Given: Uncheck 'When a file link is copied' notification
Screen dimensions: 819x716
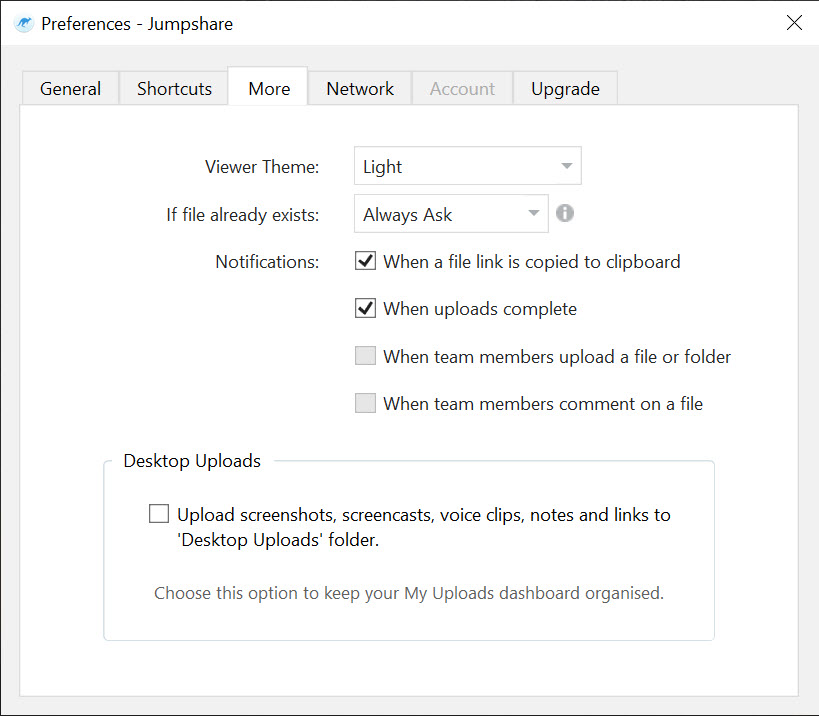Looking at the screenshot, I should pos(365,261).
